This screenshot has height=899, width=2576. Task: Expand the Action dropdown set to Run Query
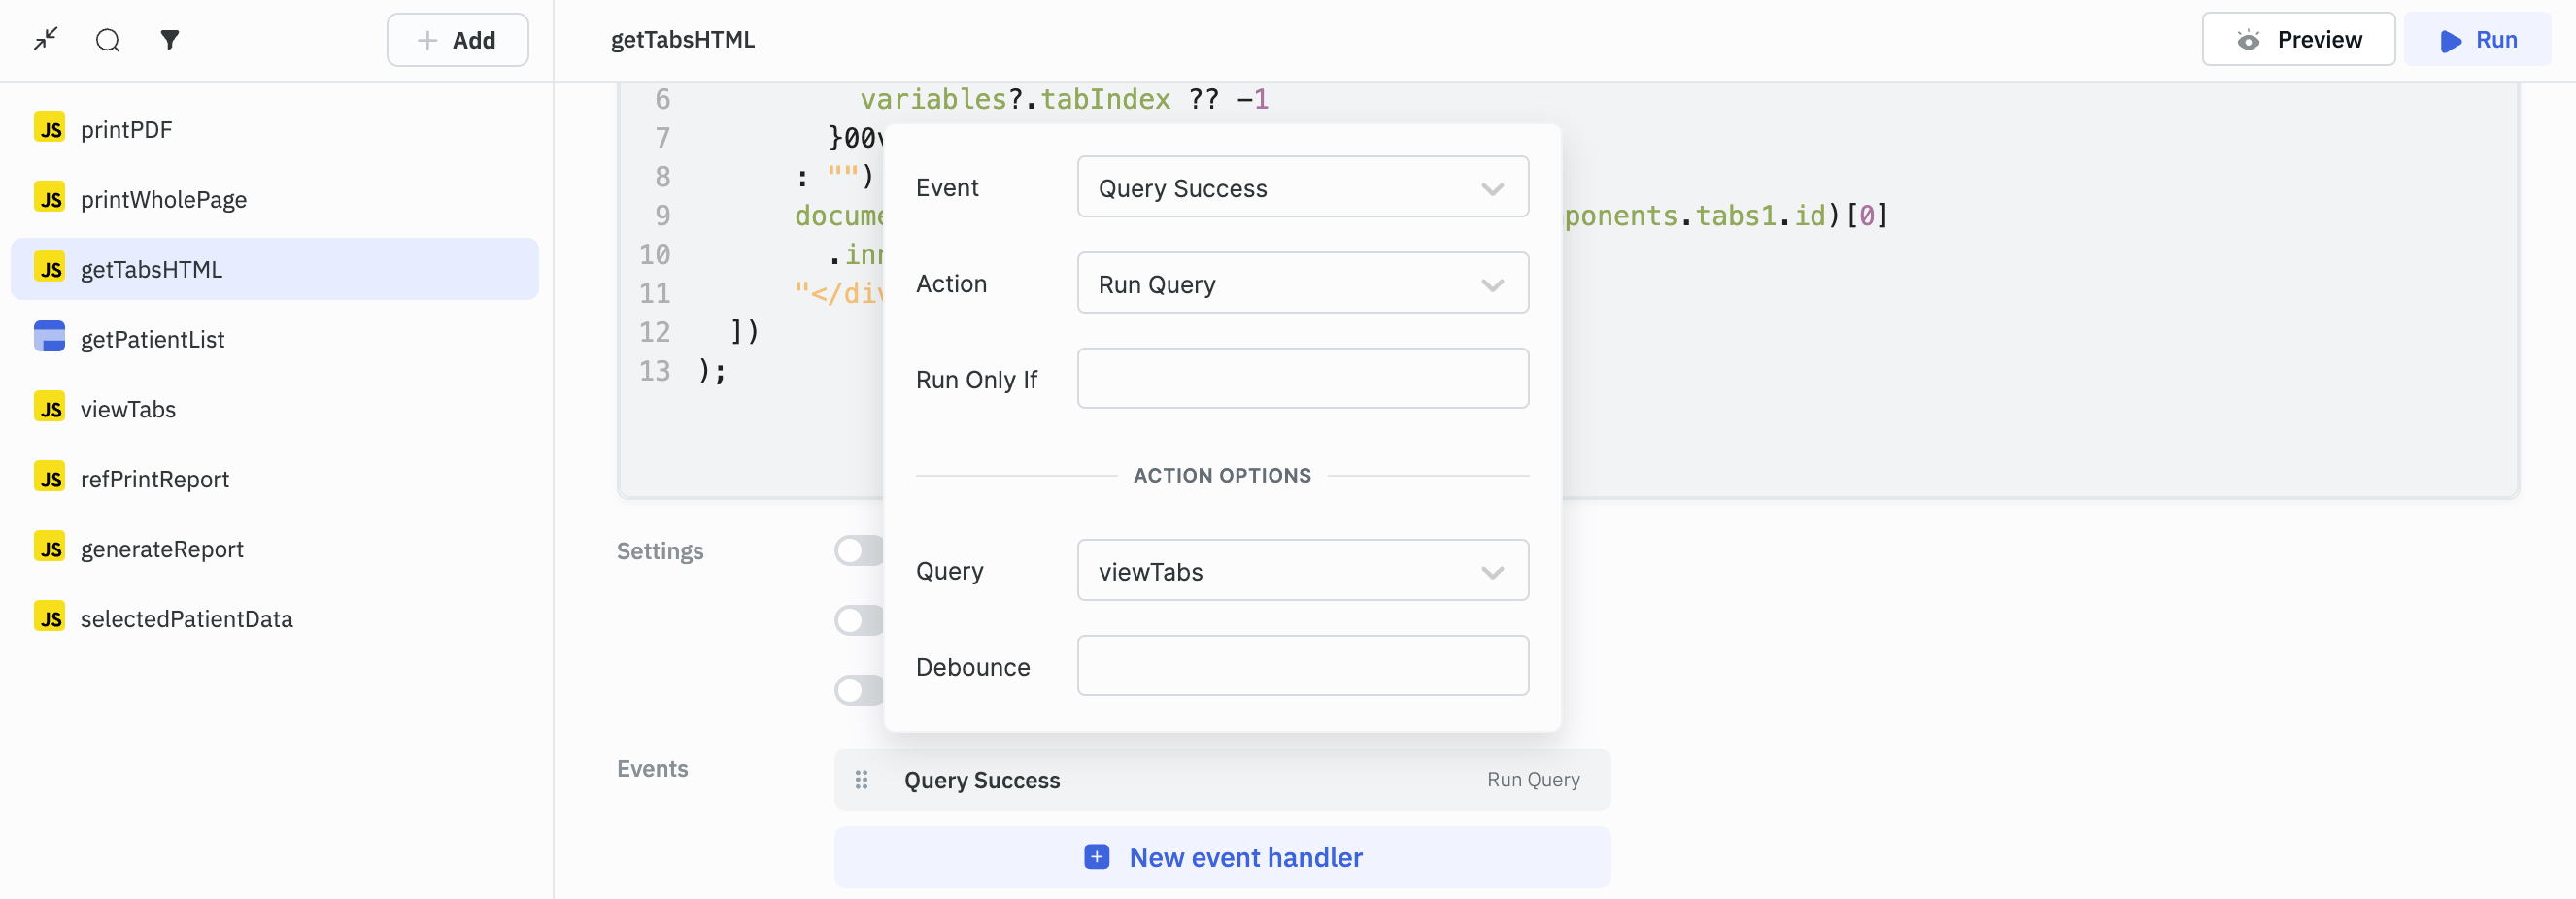pos(1302,284)
